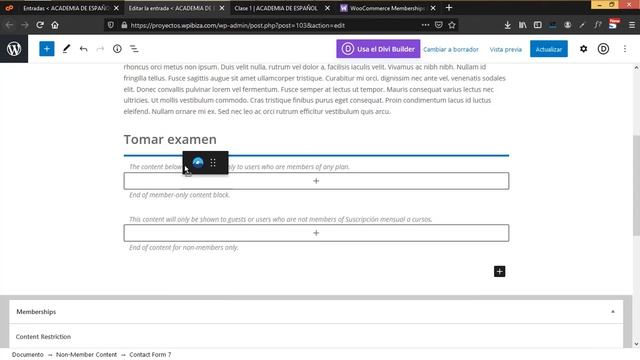This screenshot has height=360, width=640.
Task: Undo the last editor change
Action: pos(84,49)
